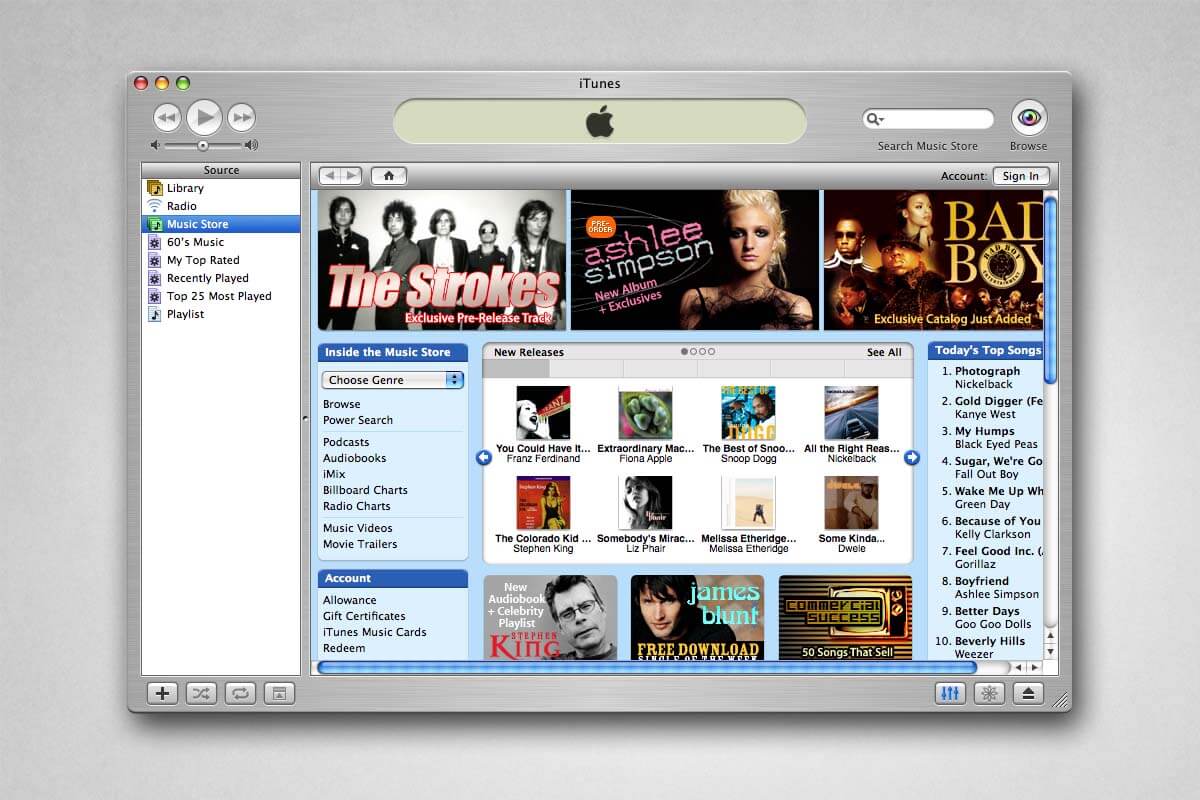Image resolution: width=1200 pixels, height=800 pixels.
Task: Open The Best of Snoop Dogg album
Action: [748, 413]
